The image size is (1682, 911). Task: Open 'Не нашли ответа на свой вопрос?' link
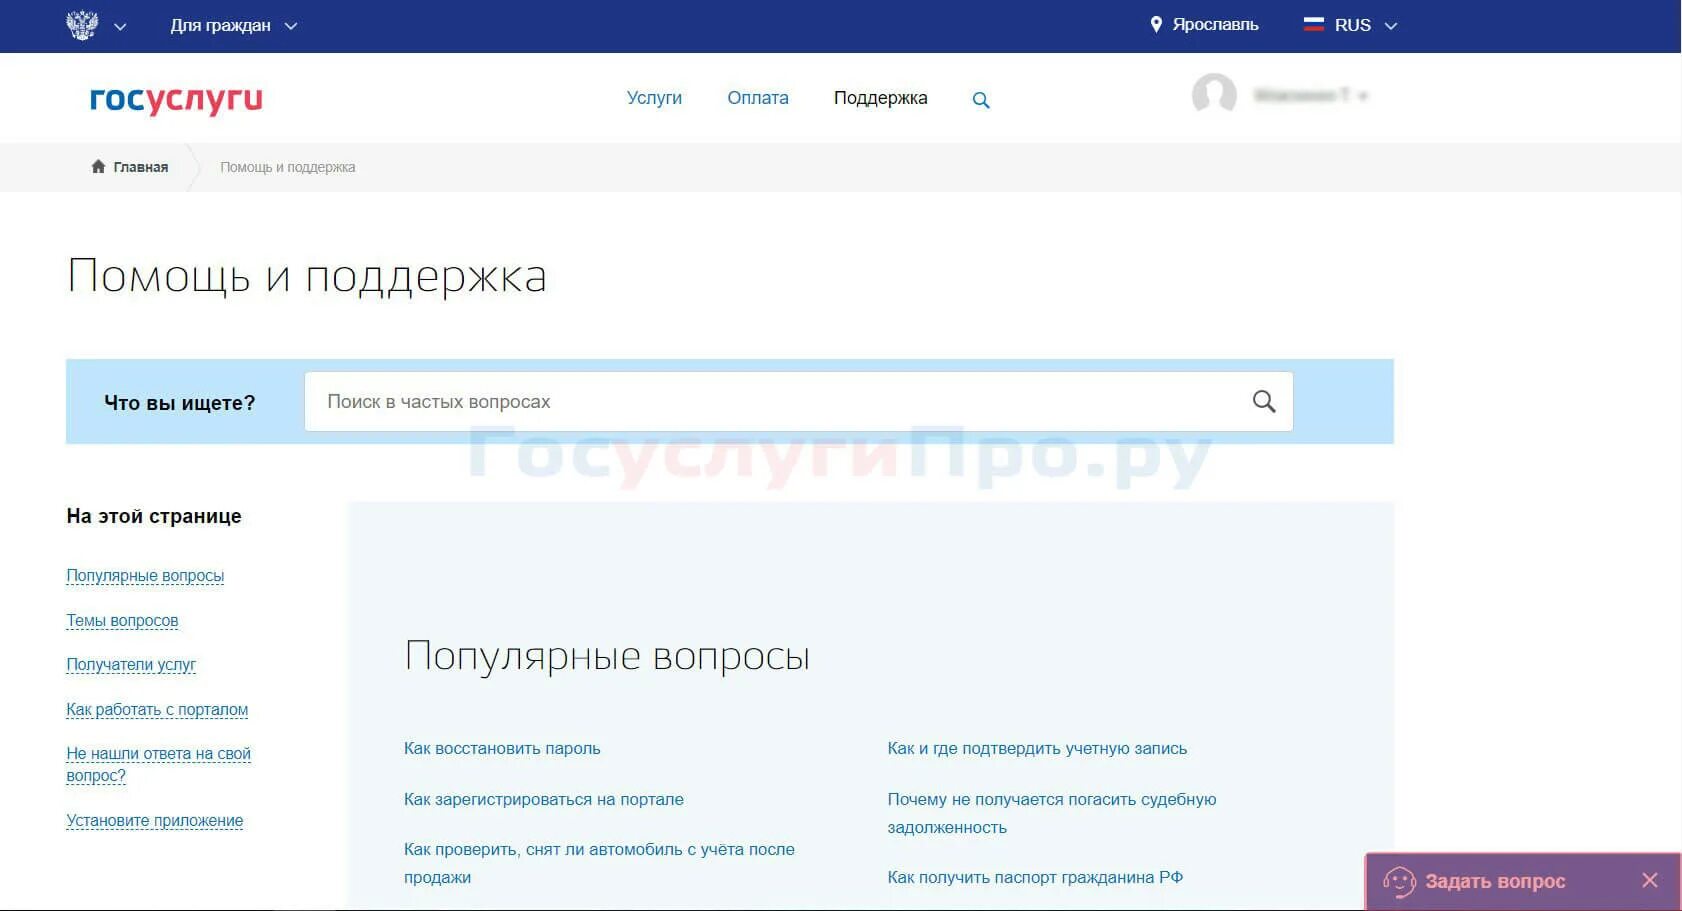tap(158, 765)
